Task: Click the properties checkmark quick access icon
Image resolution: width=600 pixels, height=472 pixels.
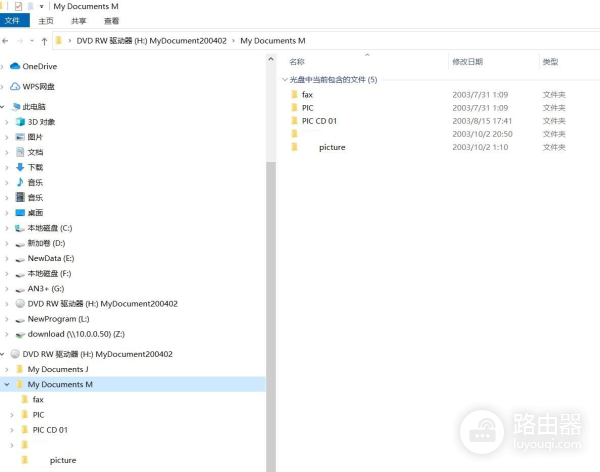Action: [18, 7]
